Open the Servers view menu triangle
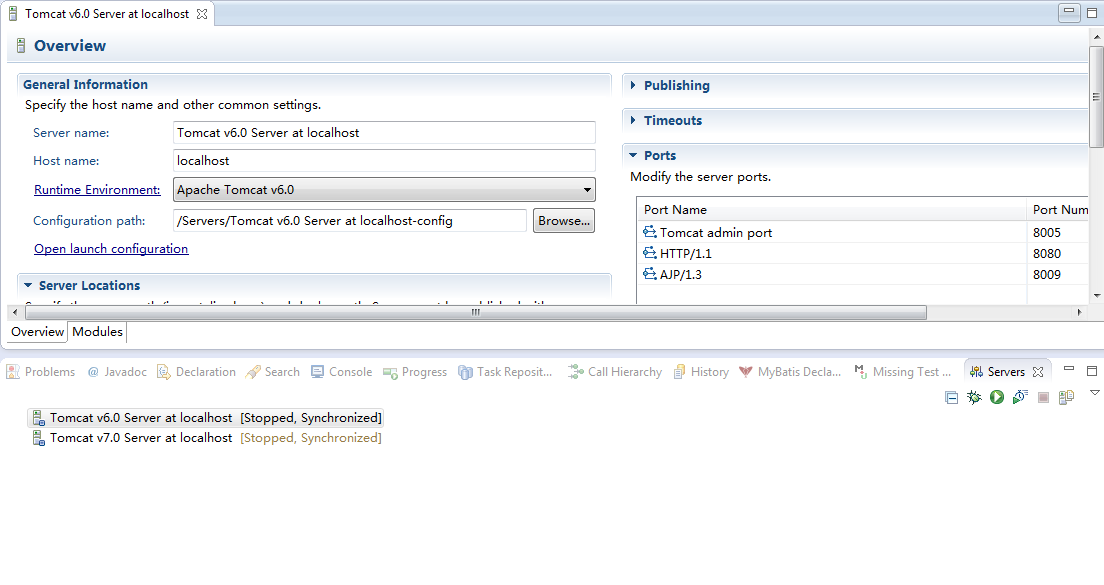The width and height of the screenshot is (1104, 585). coord(1094,393)
